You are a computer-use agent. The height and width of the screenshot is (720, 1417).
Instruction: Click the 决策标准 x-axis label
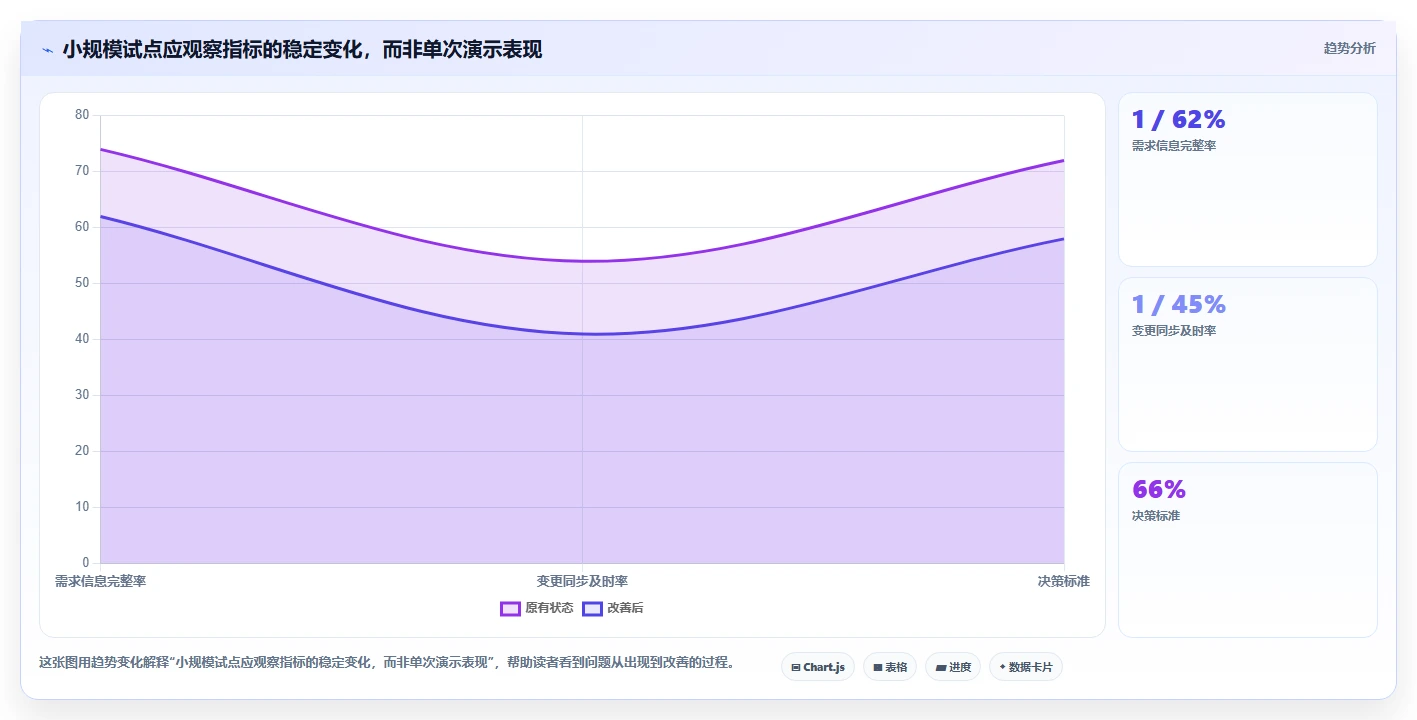[1064, 581]
